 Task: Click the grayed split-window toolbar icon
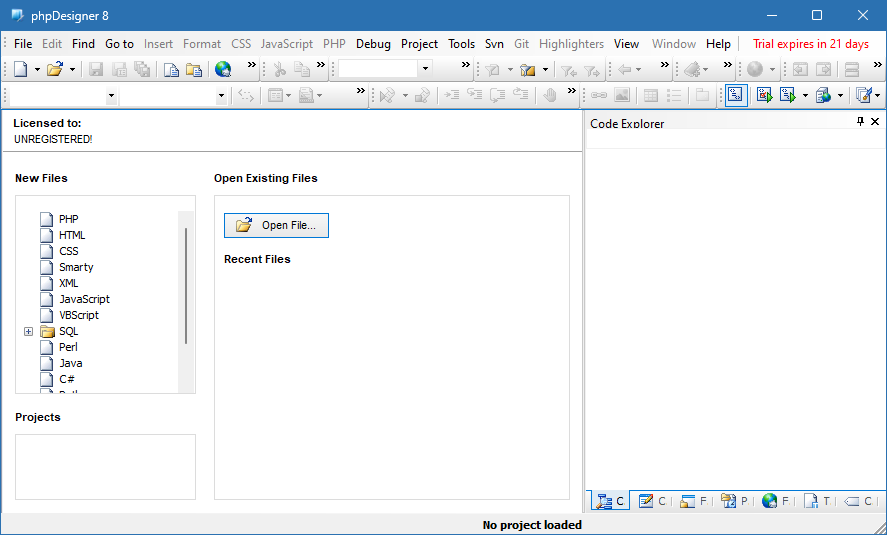(851, 69)
